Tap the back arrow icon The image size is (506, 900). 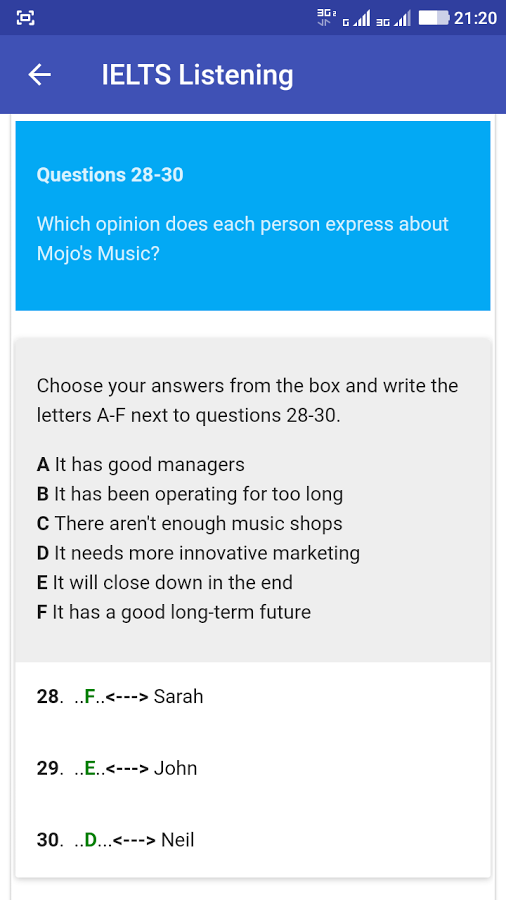point(40,75)
